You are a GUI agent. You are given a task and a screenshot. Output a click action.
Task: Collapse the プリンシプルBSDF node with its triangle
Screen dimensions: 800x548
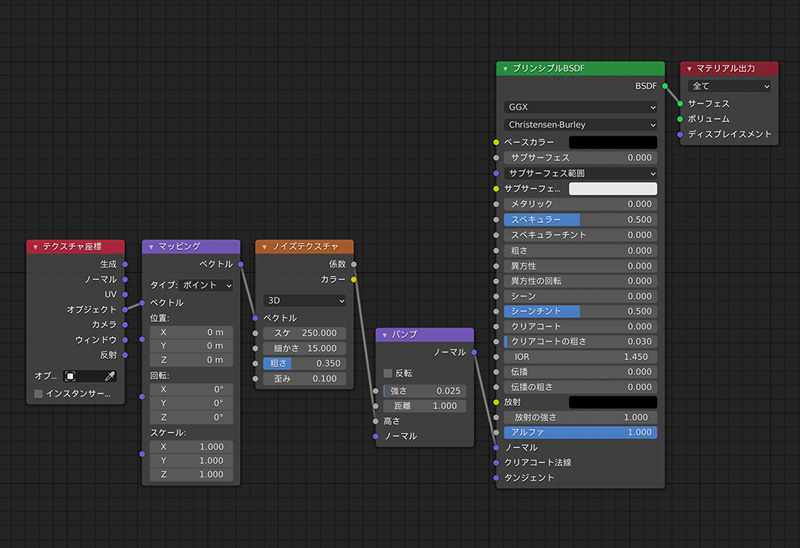pos(506,68)
